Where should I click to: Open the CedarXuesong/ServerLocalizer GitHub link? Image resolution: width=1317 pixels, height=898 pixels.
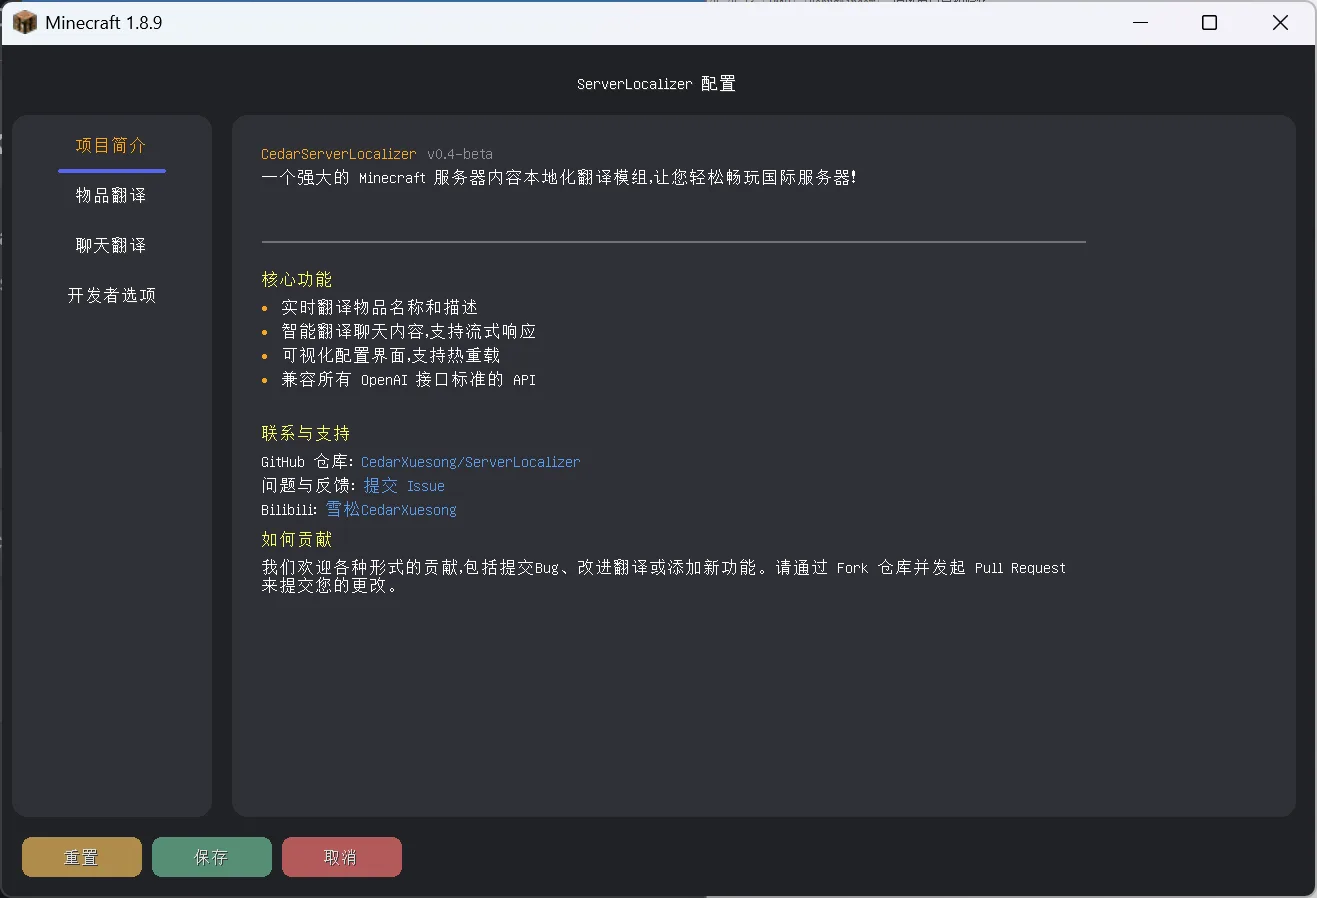[470, 462]
